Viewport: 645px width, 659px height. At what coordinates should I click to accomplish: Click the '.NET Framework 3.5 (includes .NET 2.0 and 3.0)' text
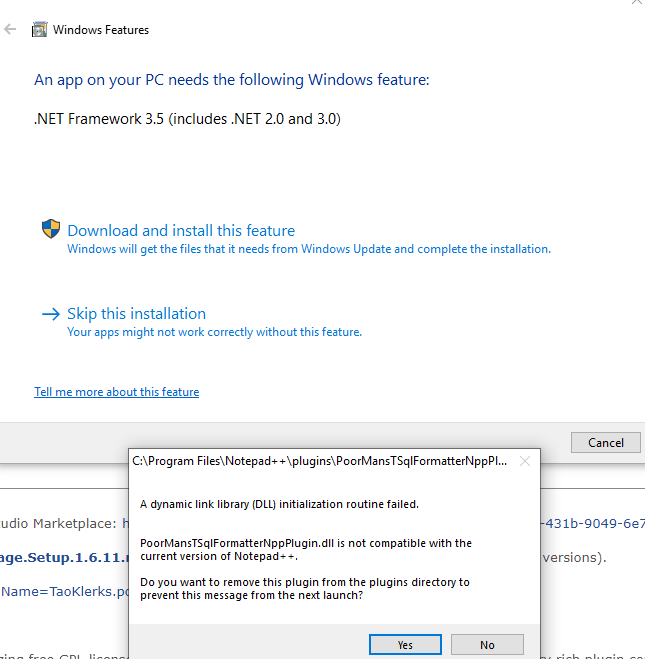tap(187, 119)
